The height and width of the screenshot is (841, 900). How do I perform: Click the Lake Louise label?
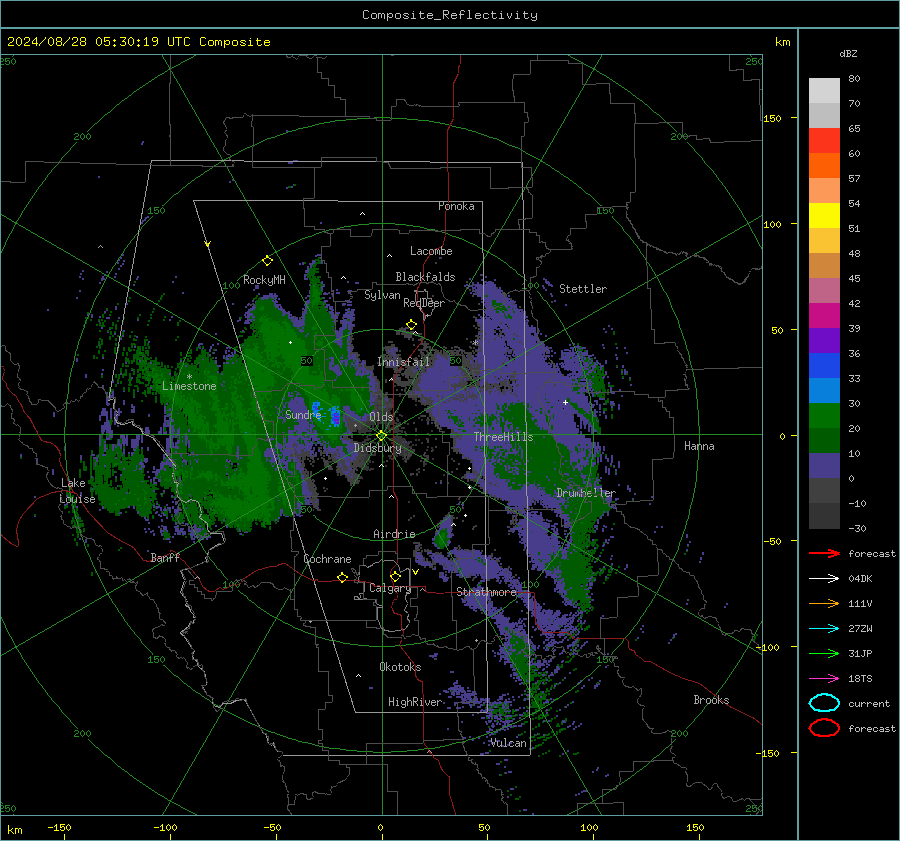click(x=77, y=491)
